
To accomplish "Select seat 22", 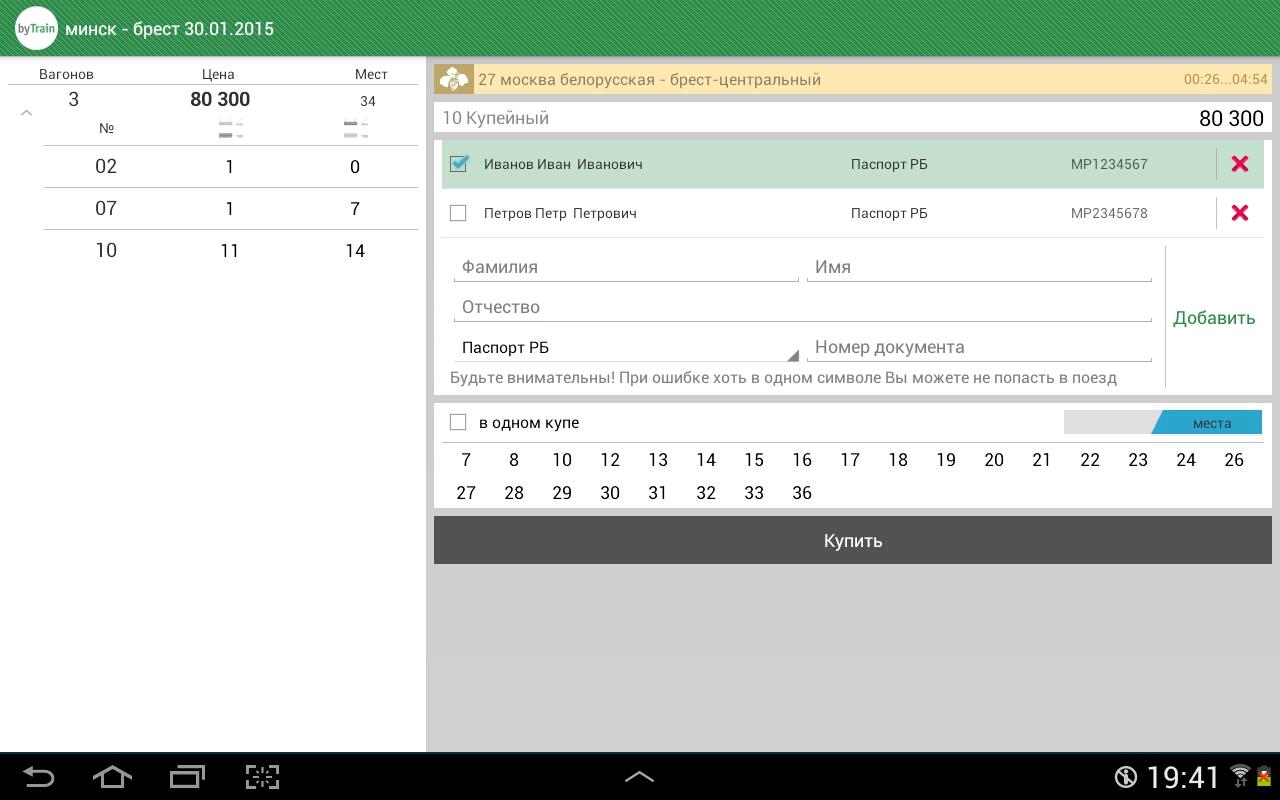I will click(1090, 460).
